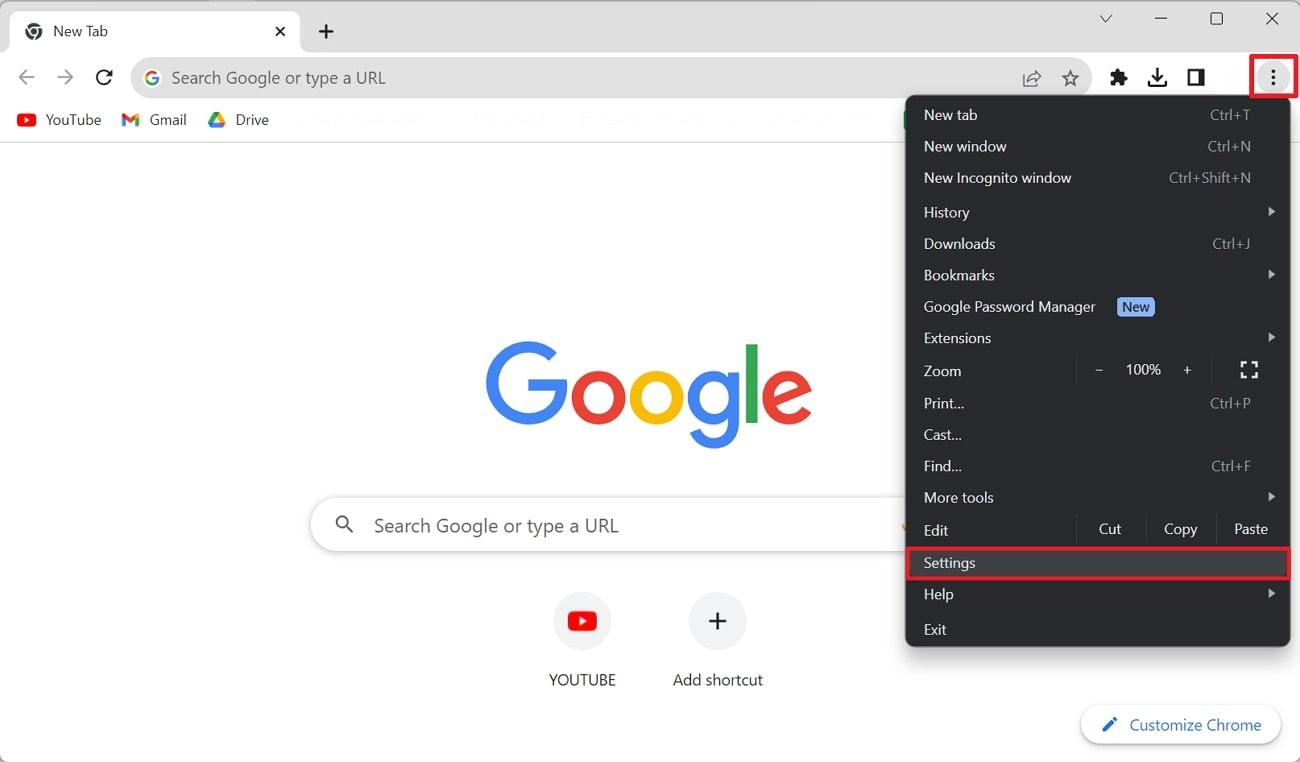Open a new tab with plus button

point(326,32)
